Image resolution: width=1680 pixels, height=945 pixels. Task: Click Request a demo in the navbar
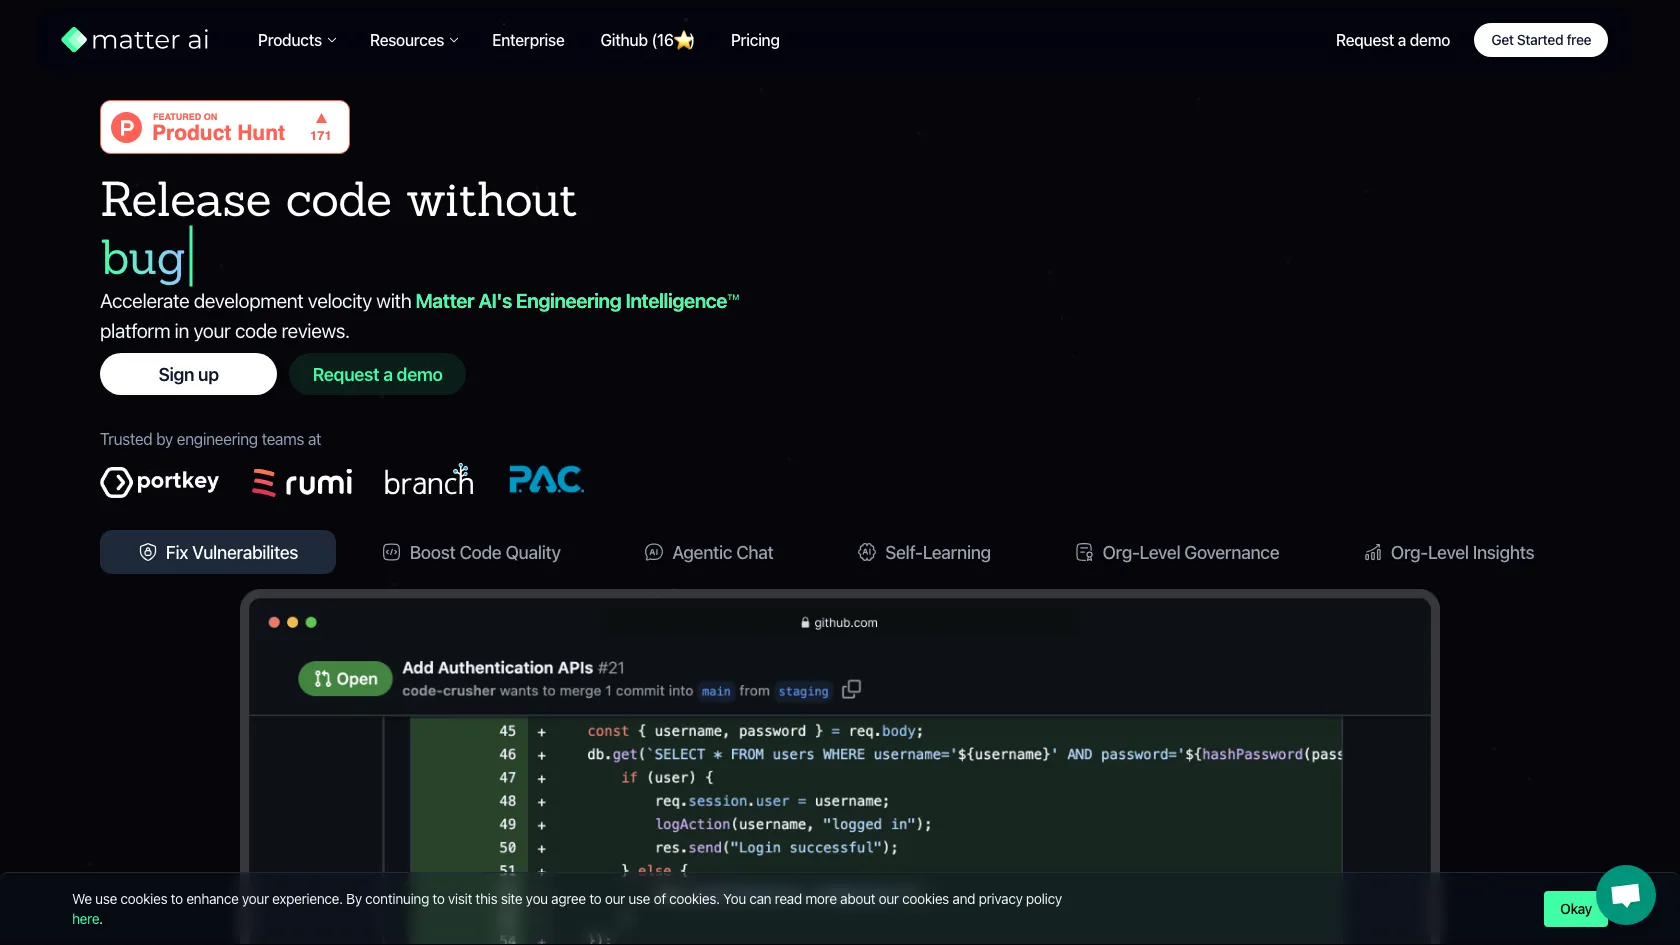pos(1393,40)
